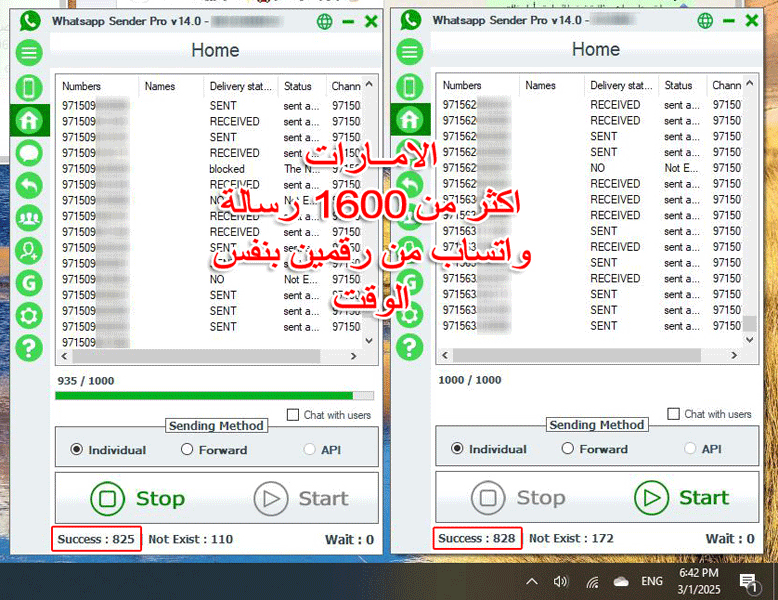Select phone icon in left window sidebar
This screenshot has width=778, height=600.
coord(29,88)
